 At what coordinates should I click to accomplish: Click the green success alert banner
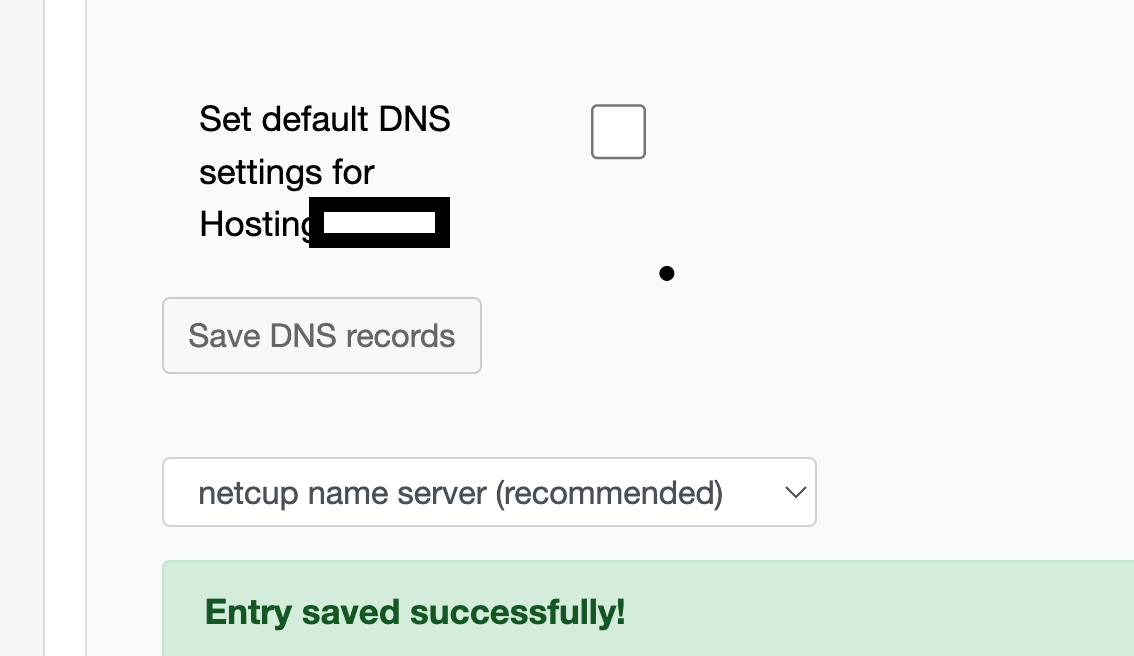648,608
